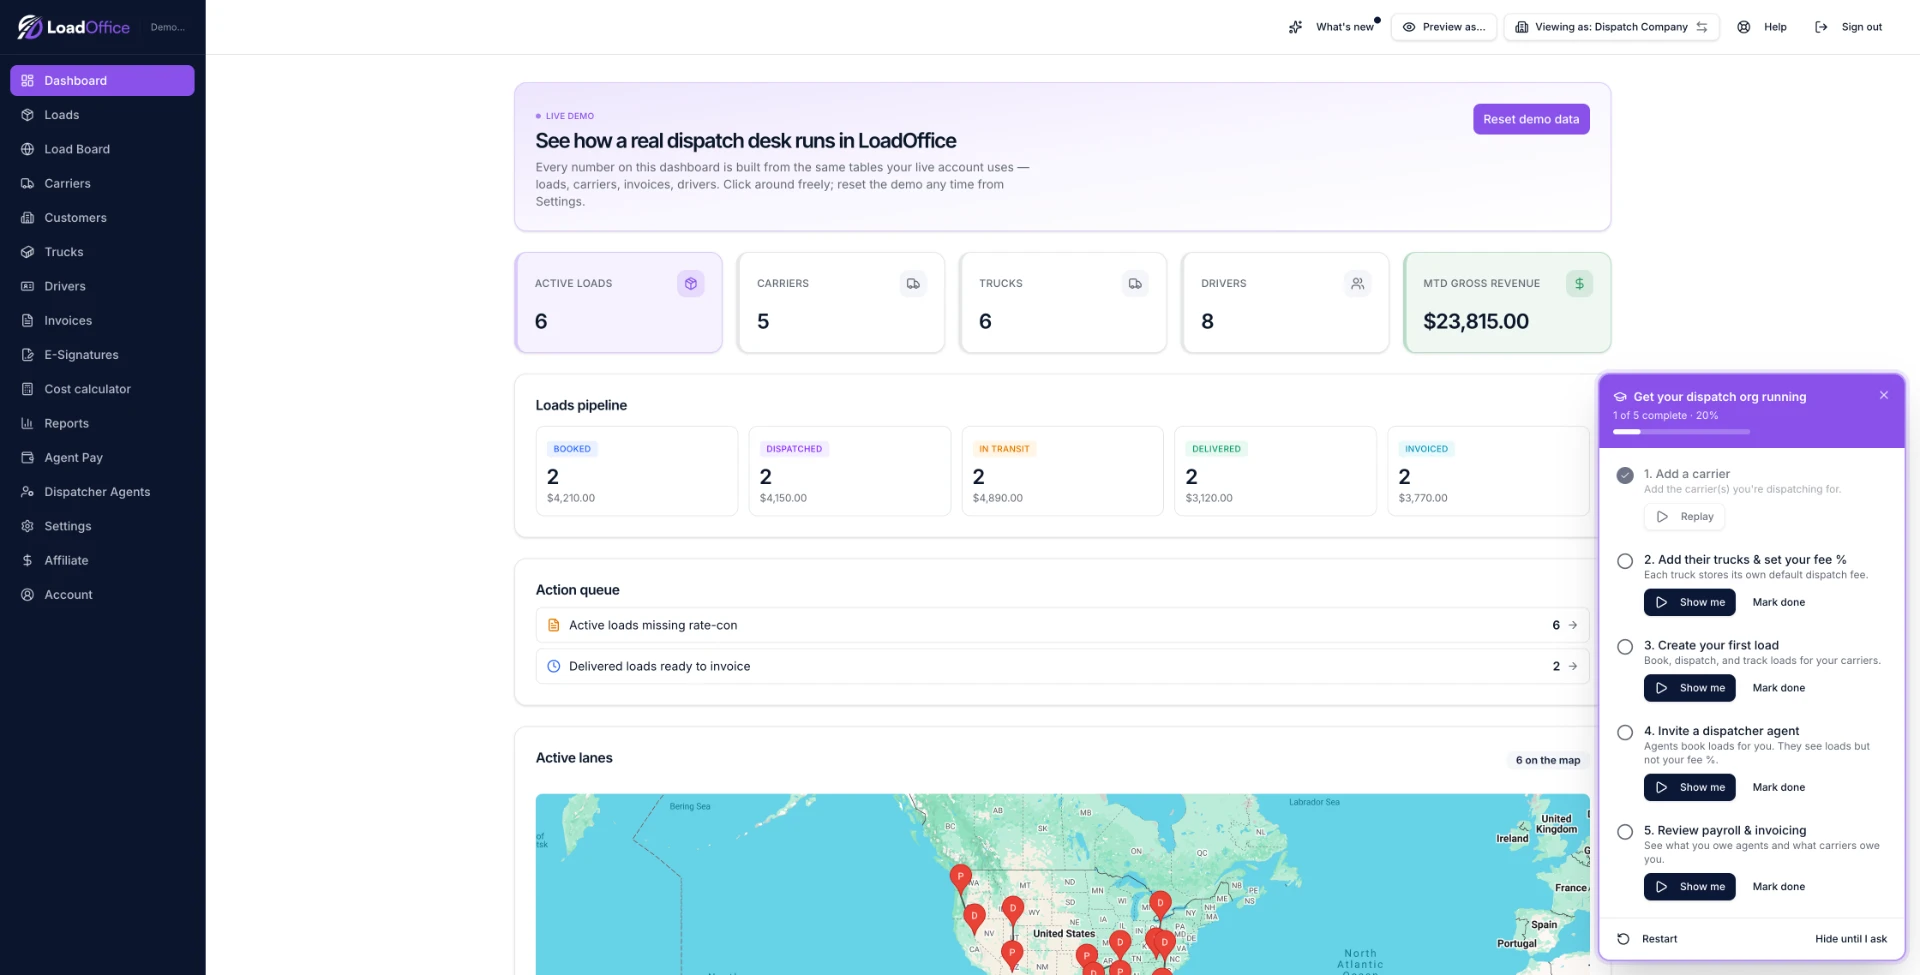Open the Dashboard sidebar item
This screenshot has width=1920, height=975.
(102, 80)
